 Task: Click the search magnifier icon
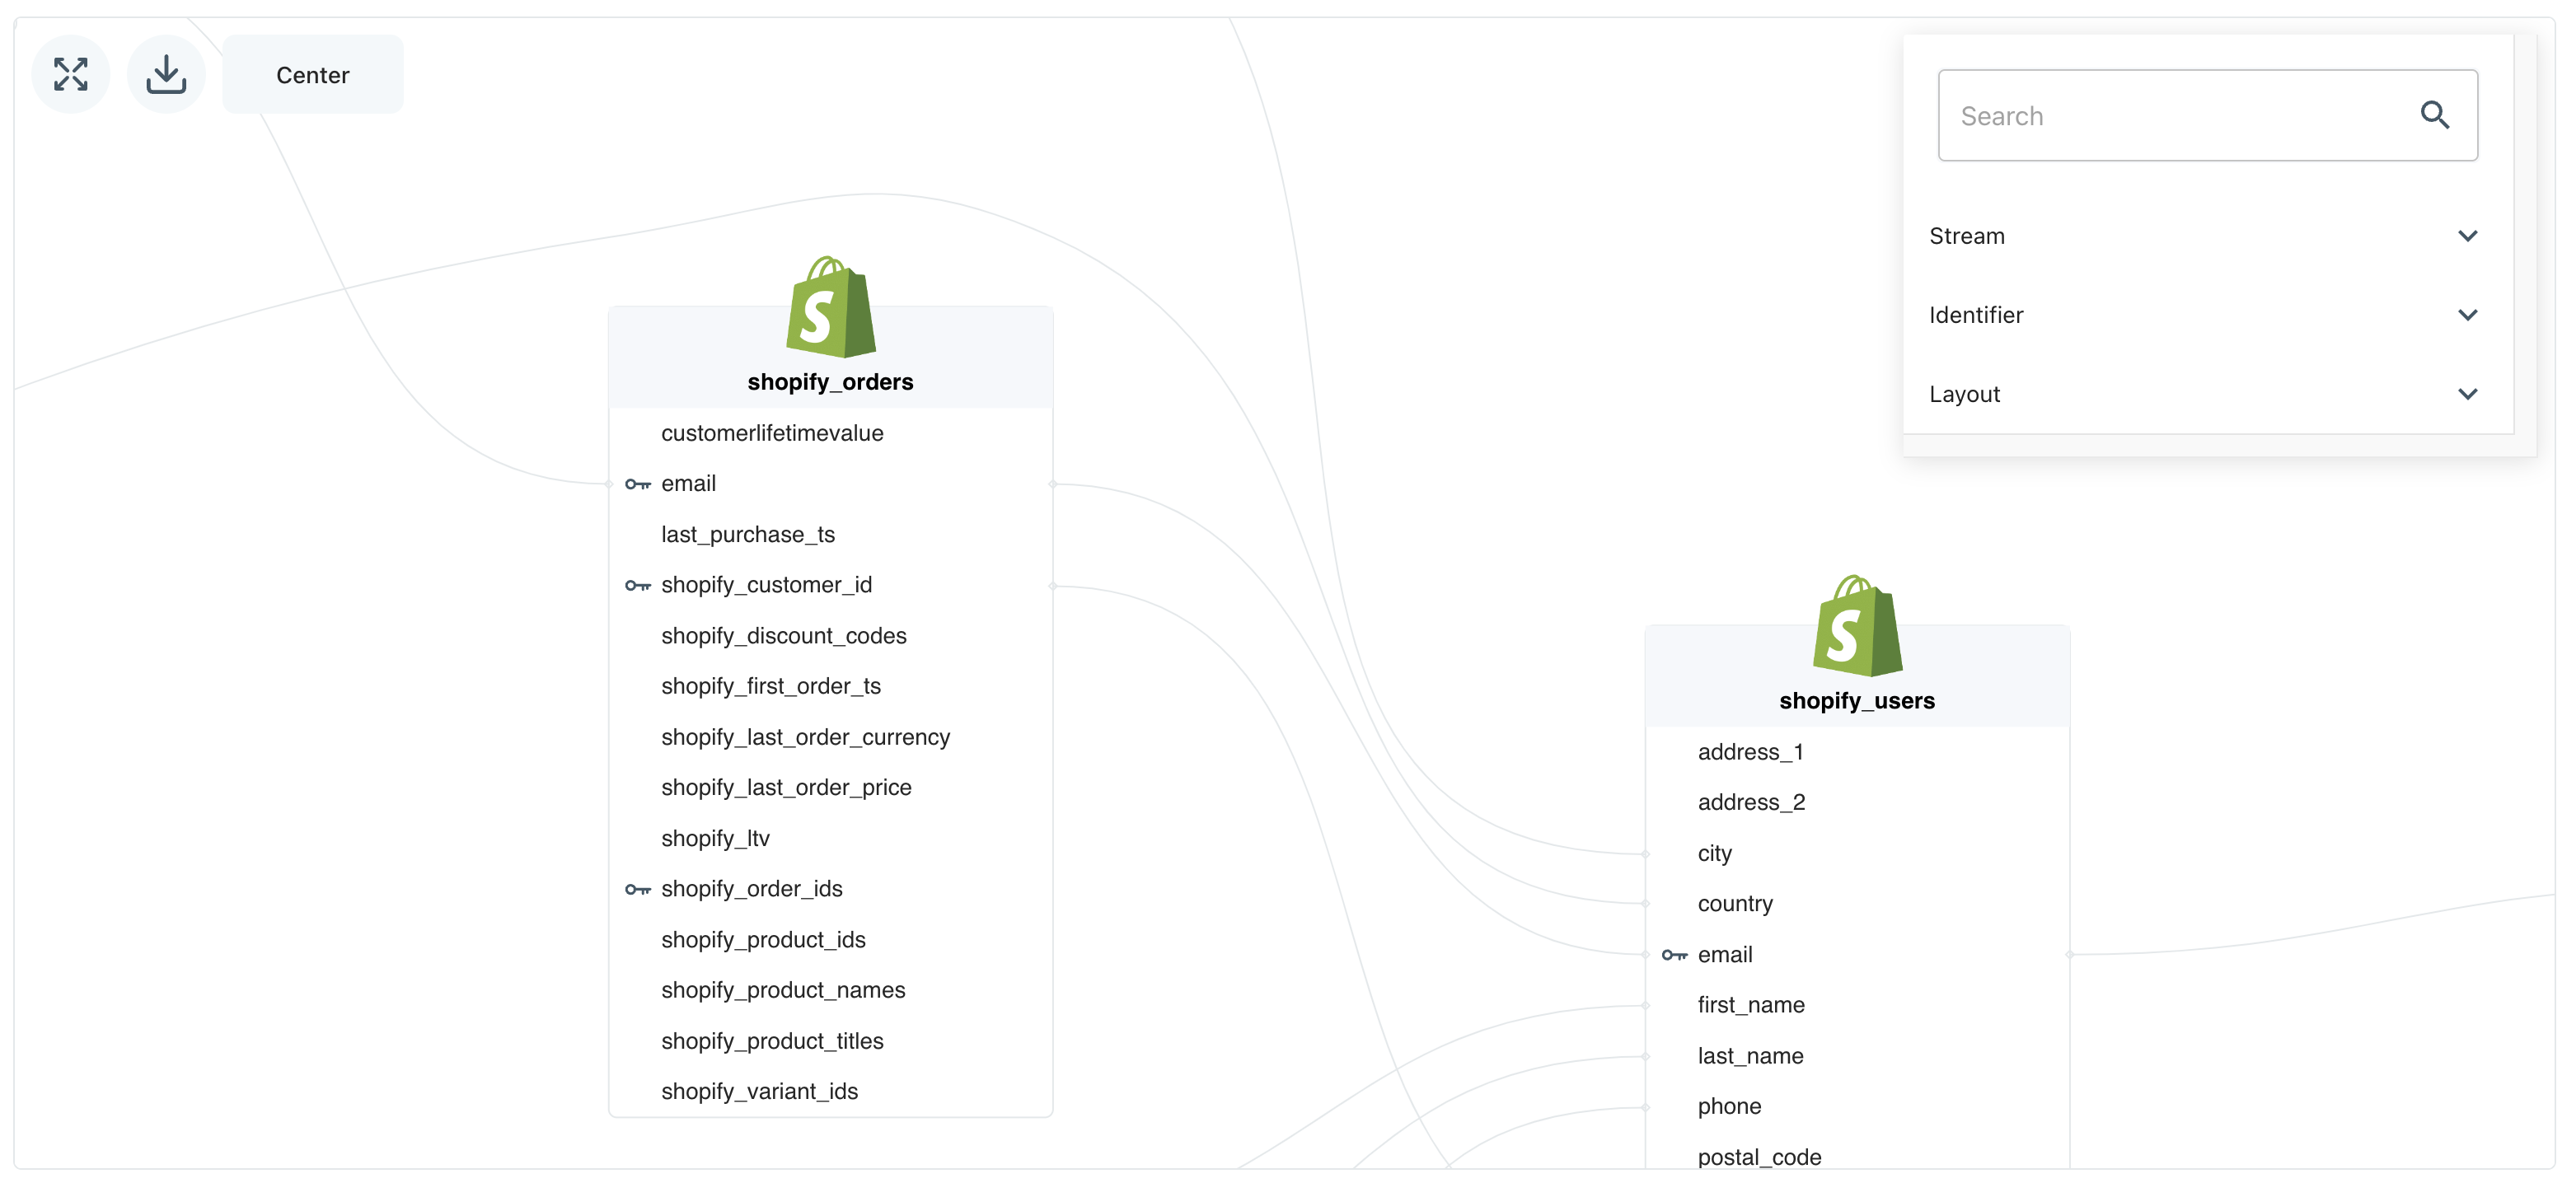[2434, 116]
